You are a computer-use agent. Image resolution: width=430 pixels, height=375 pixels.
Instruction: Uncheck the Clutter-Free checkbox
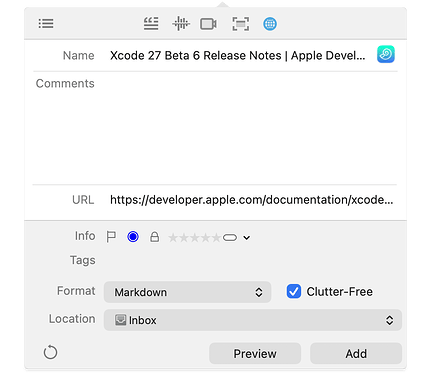click(x=294, y=292)
